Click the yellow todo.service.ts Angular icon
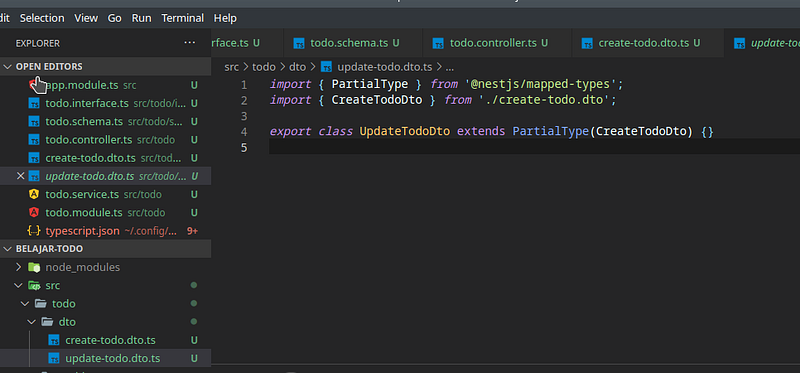Screen dimensions: 800x373 (x=34, y=194)
